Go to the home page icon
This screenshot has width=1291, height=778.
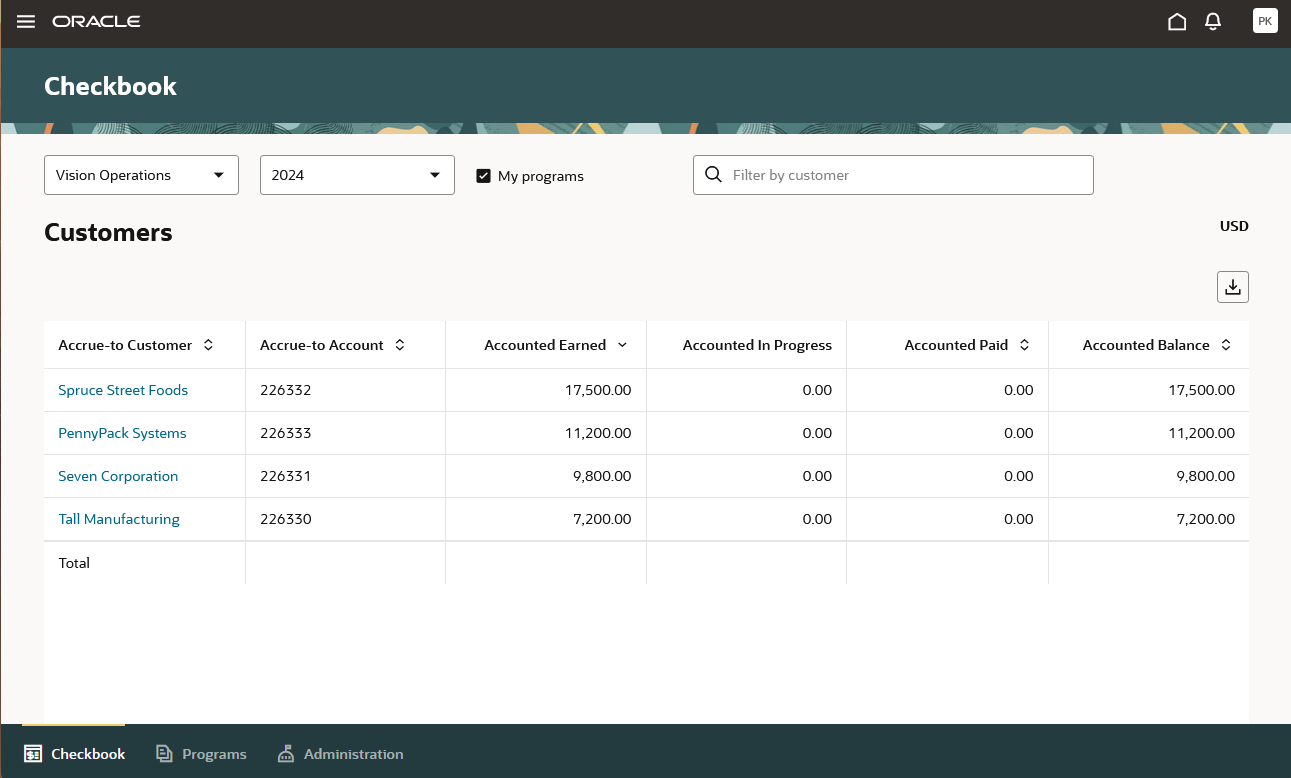tap(1177, 20)
